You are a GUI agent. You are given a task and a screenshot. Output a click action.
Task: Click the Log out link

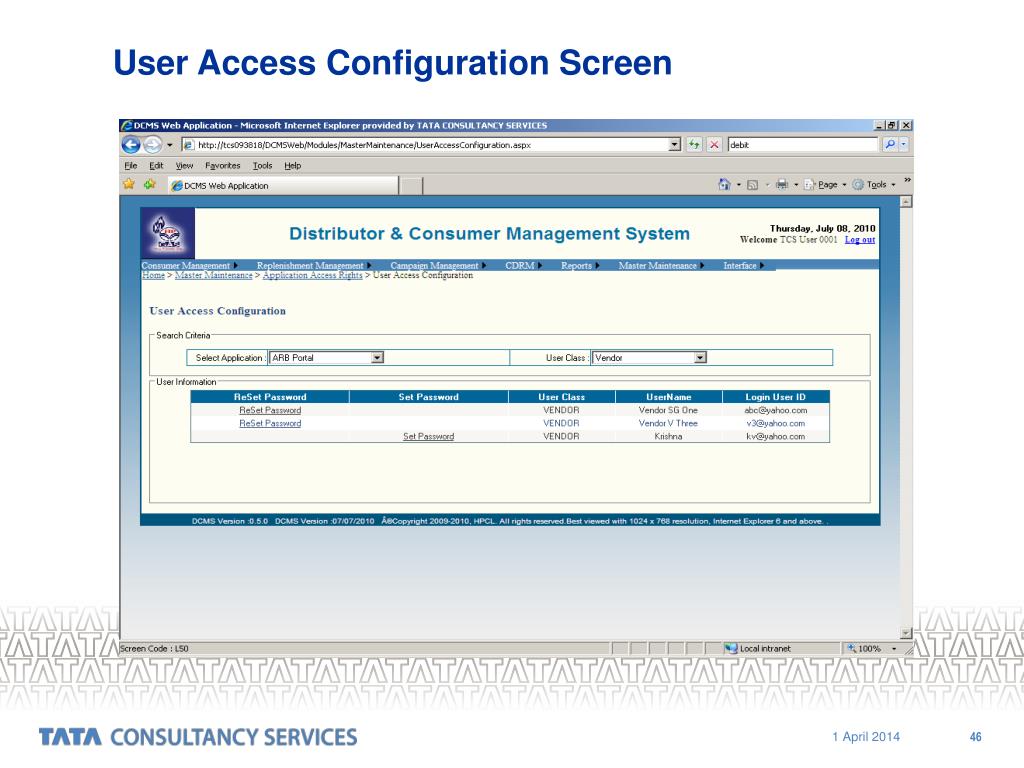(859, 240)
